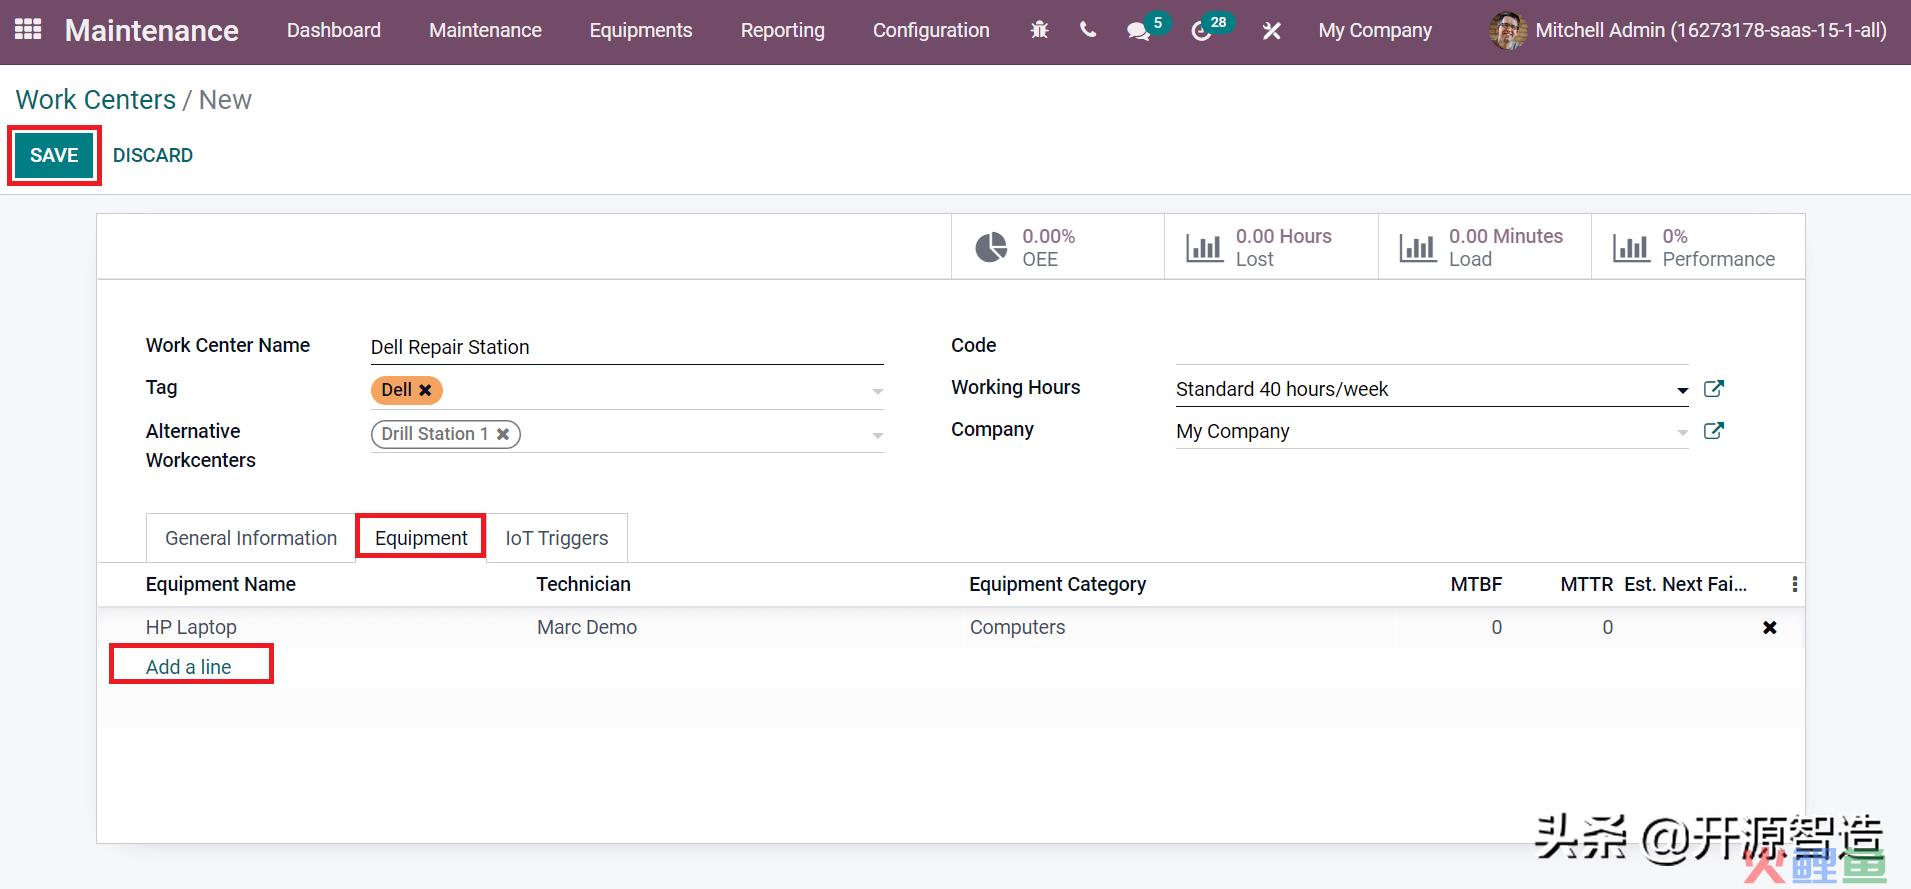
Task: Open the Reporting menu
Action: (783, 31)
